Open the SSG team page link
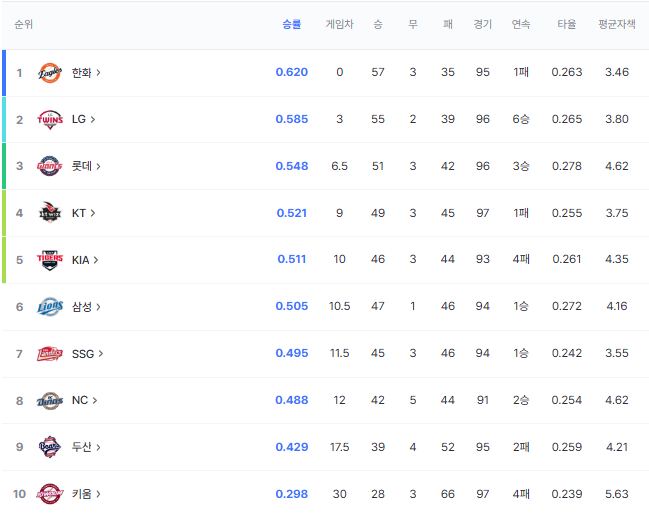This screenshot has width=649, height=515. pos(87,354)
